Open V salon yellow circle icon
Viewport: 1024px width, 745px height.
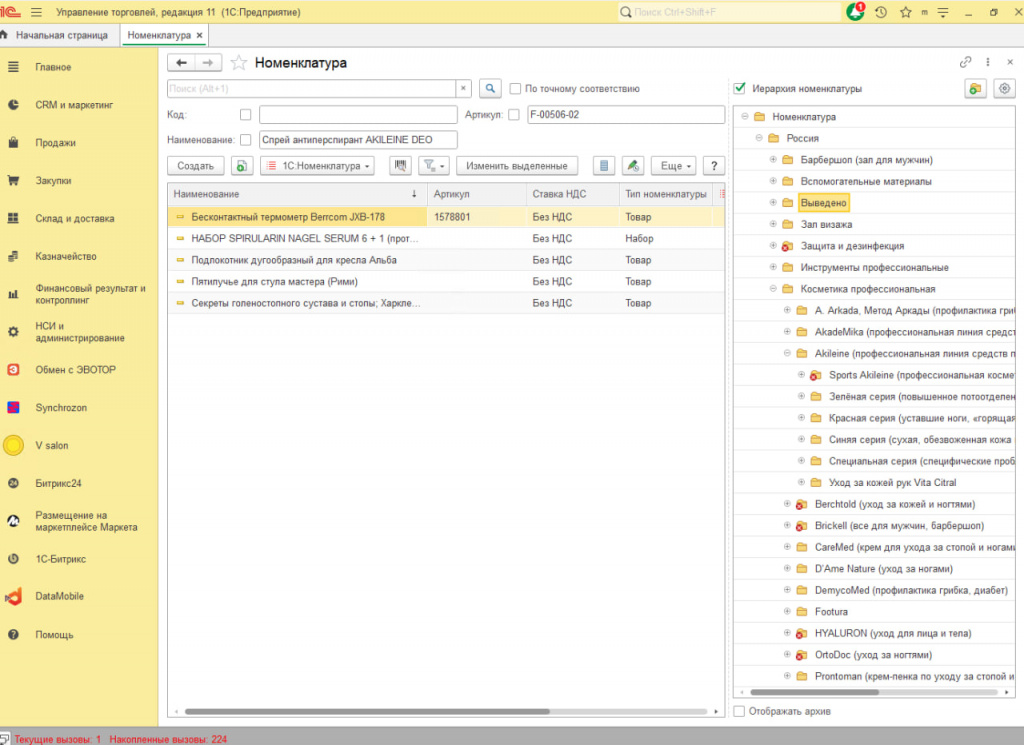coord(13,445)
